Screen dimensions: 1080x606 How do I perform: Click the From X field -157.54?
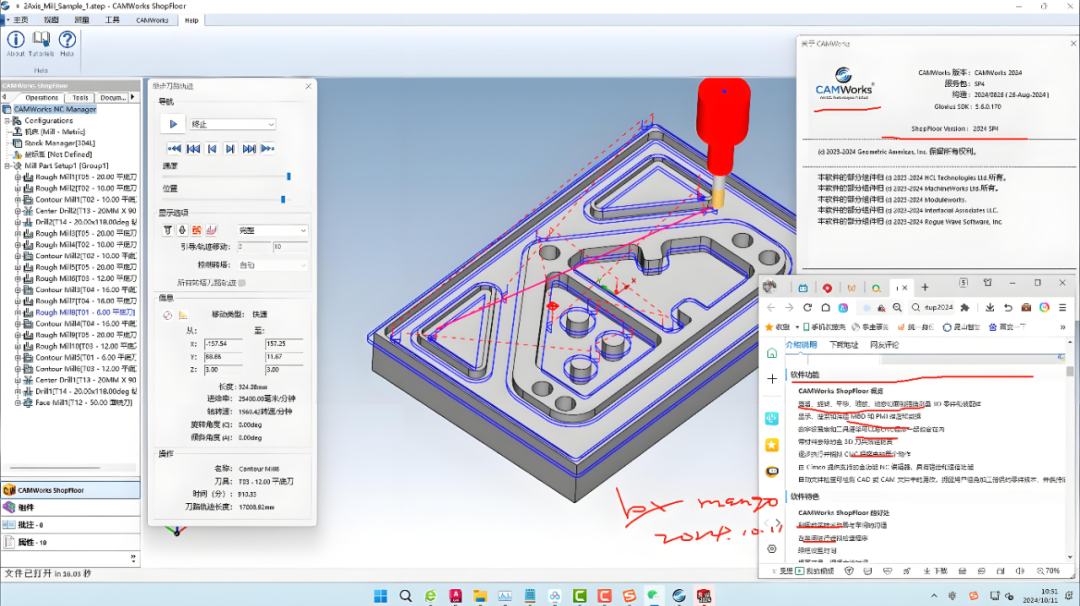(223, 343)
